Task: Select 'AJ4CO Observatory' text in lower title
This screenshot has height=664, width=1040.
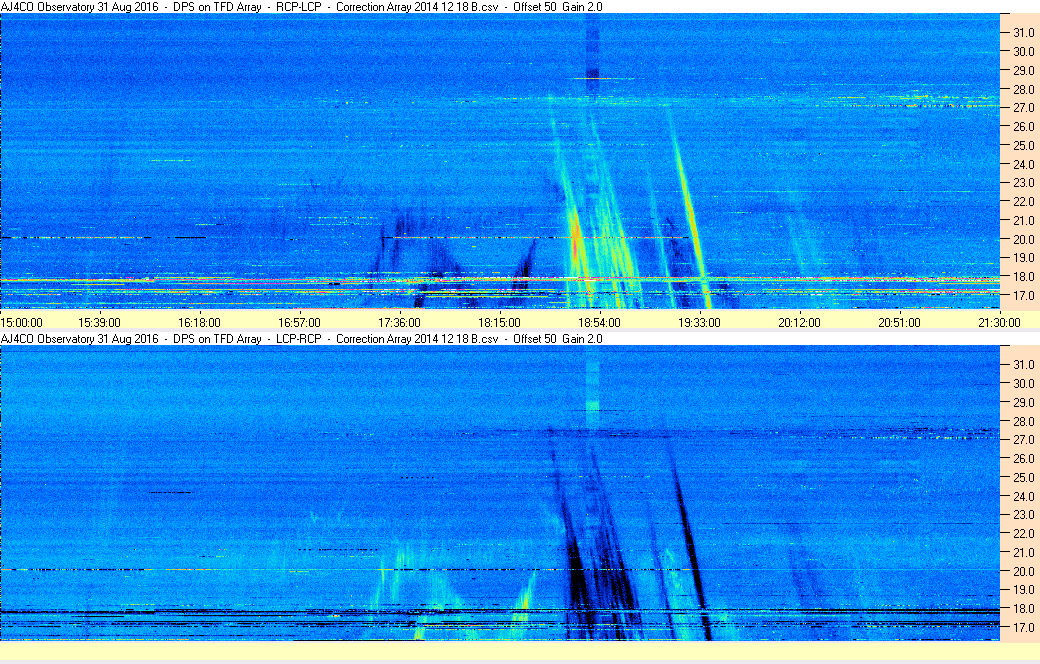Action: [47, 339]
